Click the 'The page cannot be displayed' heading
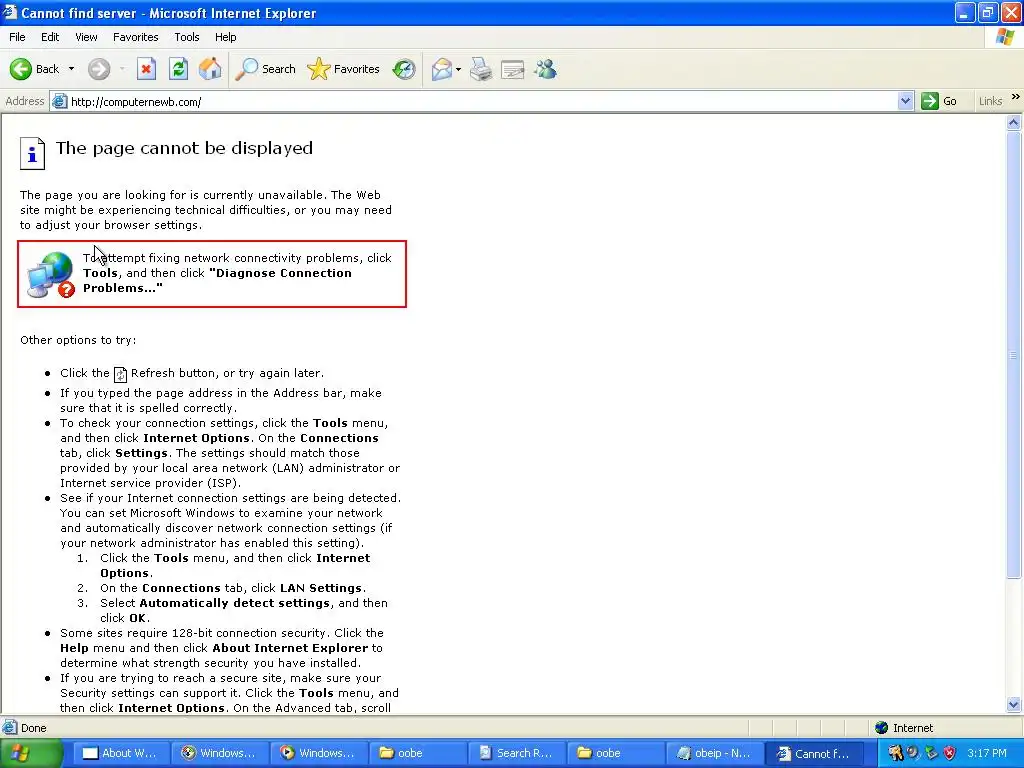 184,148
